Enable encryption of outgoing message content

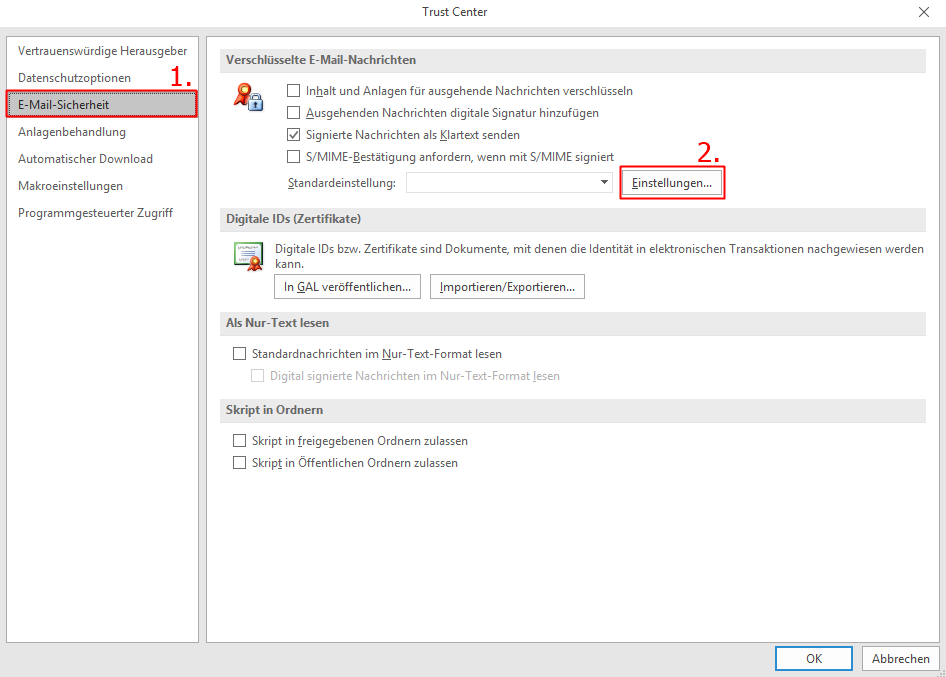pos(293,91)
